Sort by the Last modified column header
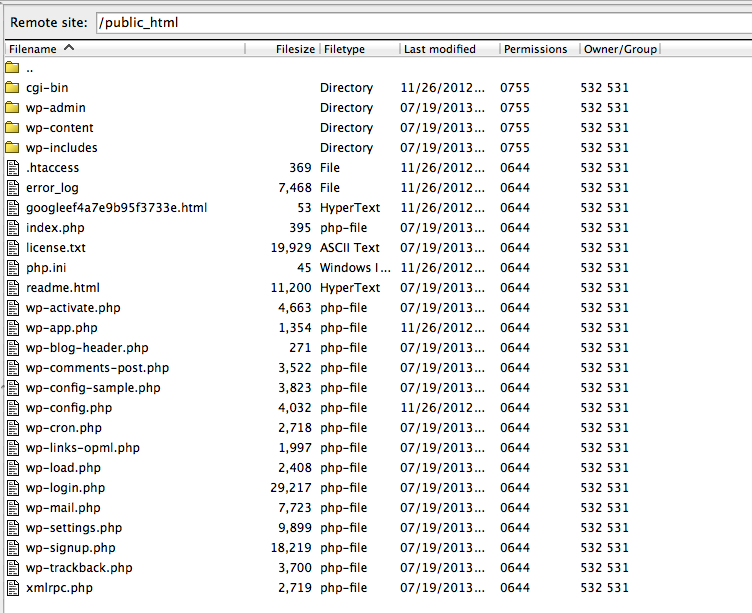This screenshot has height=613, width=752. [450, 49]
